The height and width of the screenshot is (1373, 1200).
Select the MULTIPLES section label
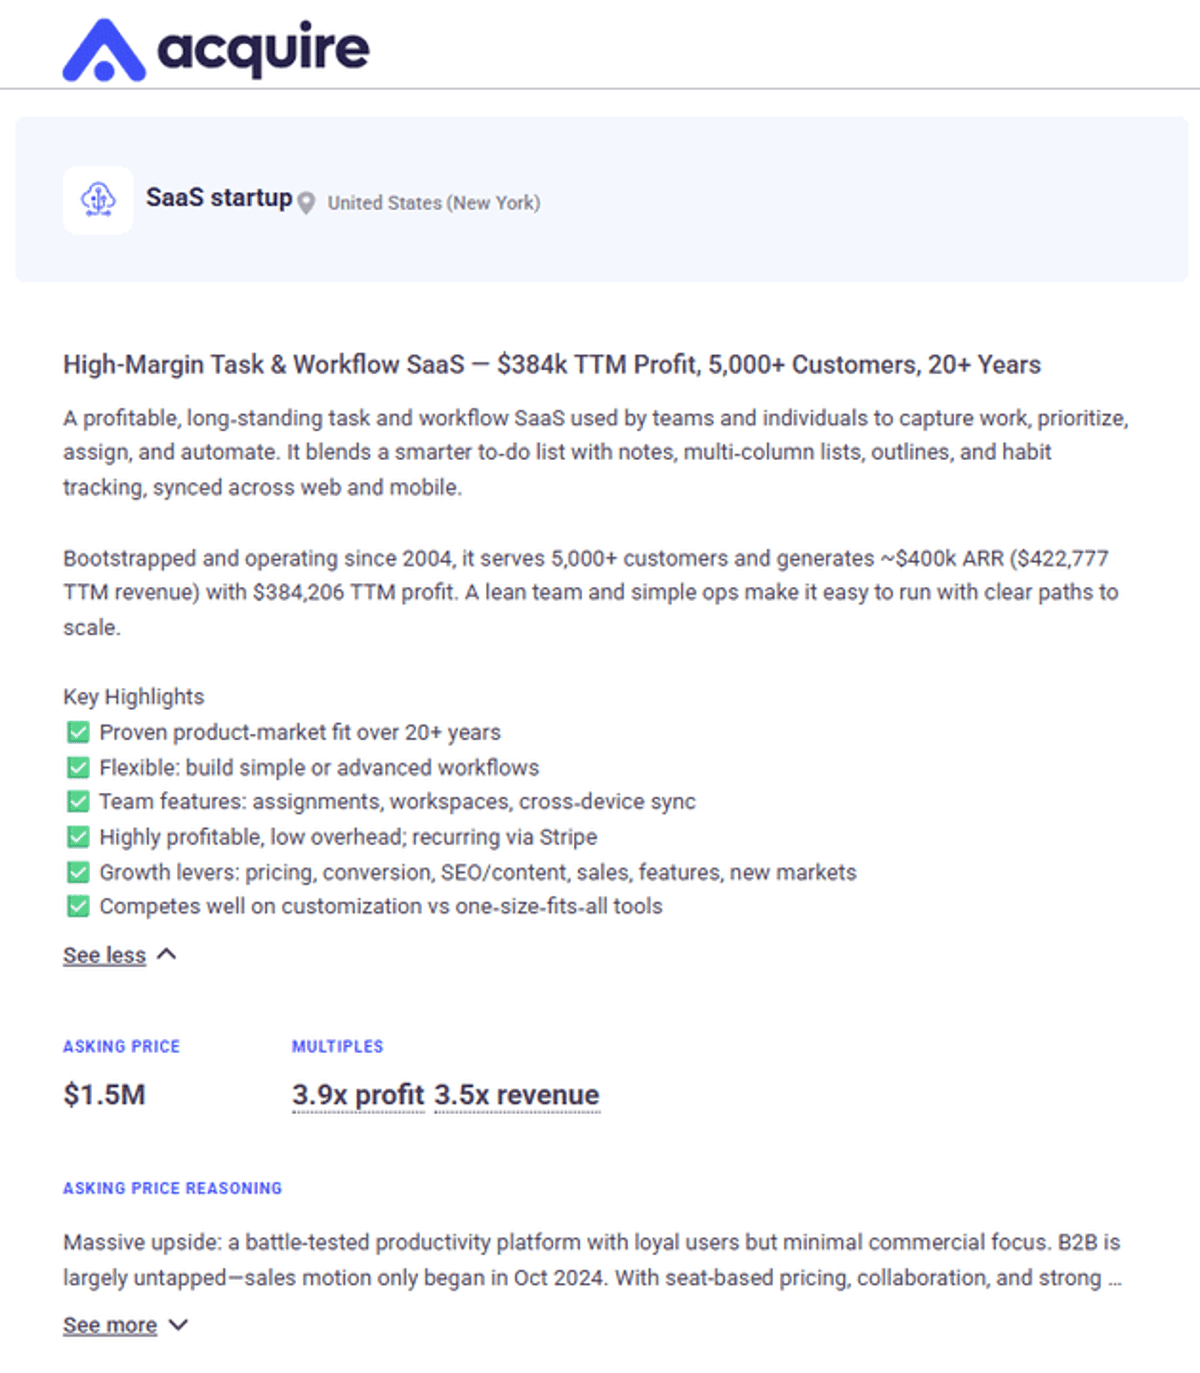(x=337, y=1046)
